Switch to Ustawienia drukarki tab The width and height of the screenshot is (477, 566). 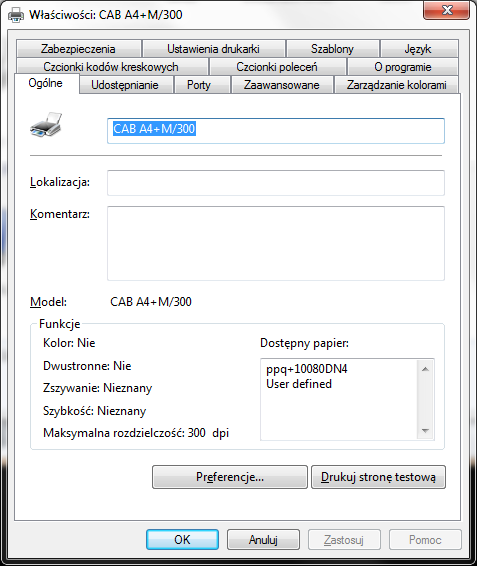214,49
